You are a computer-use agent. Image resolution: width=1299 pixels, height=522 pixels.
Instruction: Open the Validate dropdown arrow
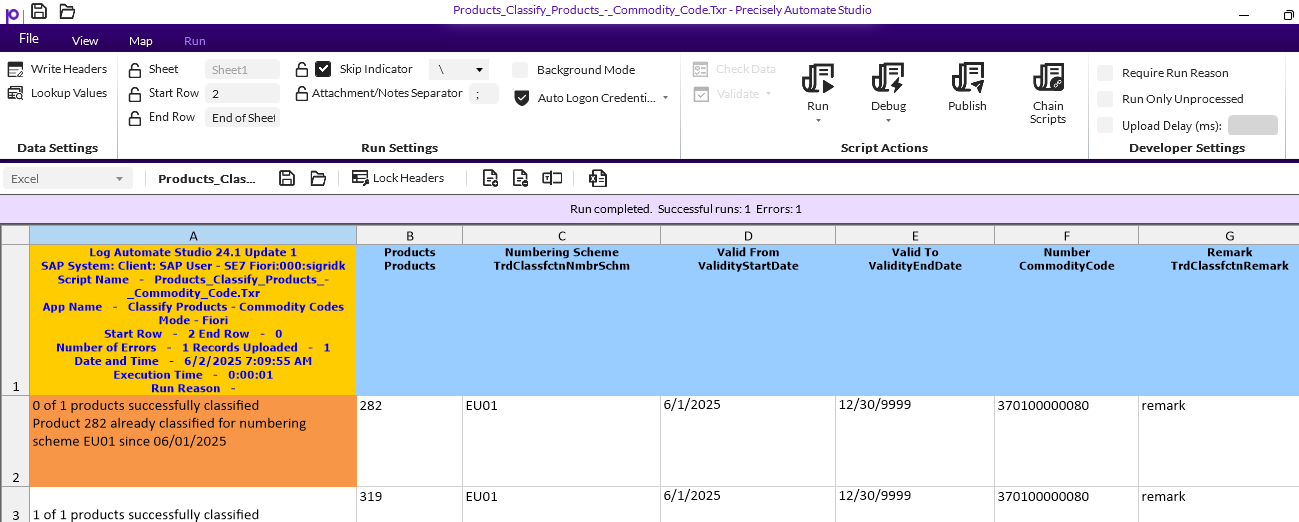769,94
